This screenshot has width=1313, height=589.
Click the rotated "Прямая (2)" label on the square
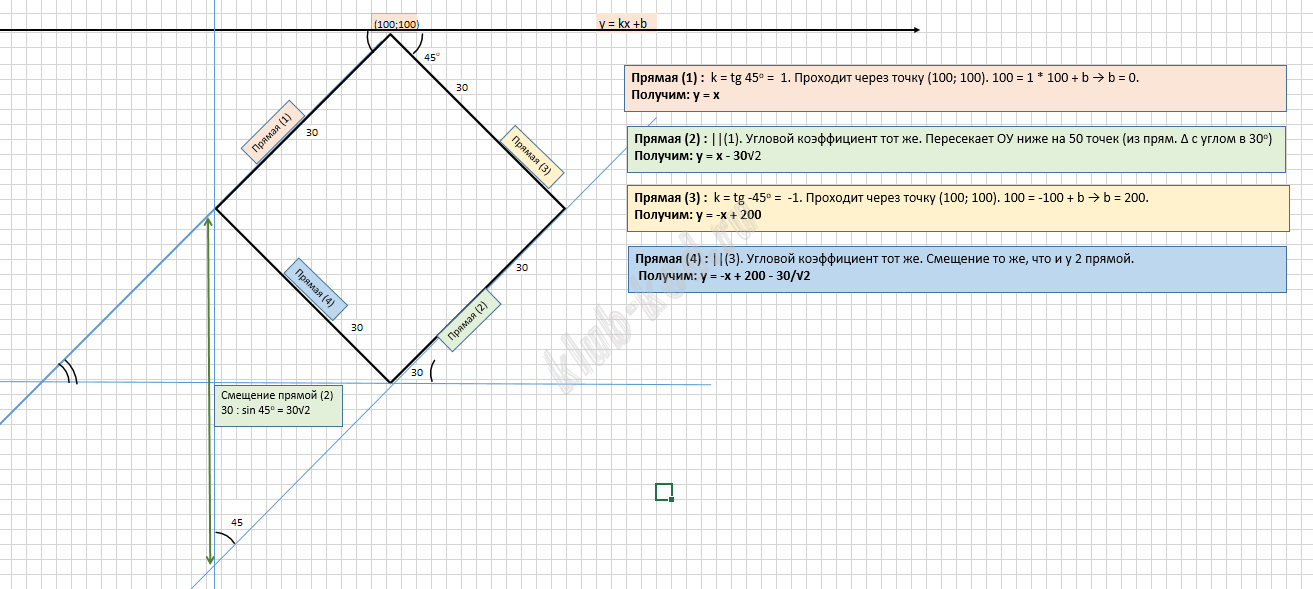click(468, 320)
